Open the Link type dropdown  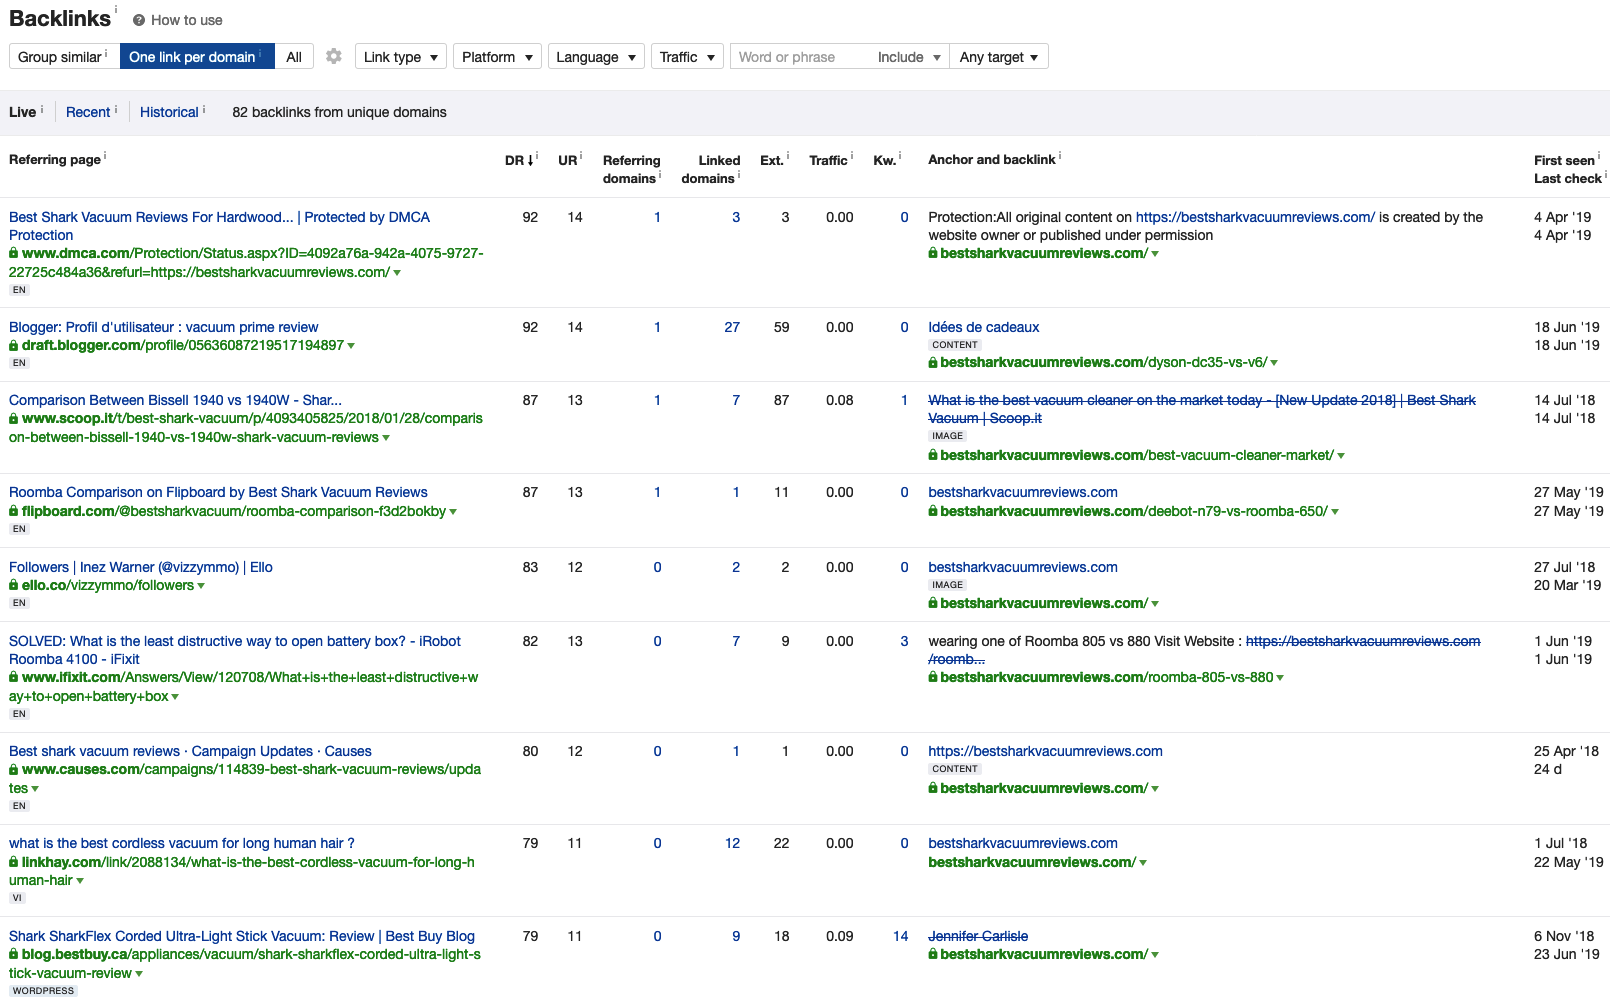pos(400,57)
